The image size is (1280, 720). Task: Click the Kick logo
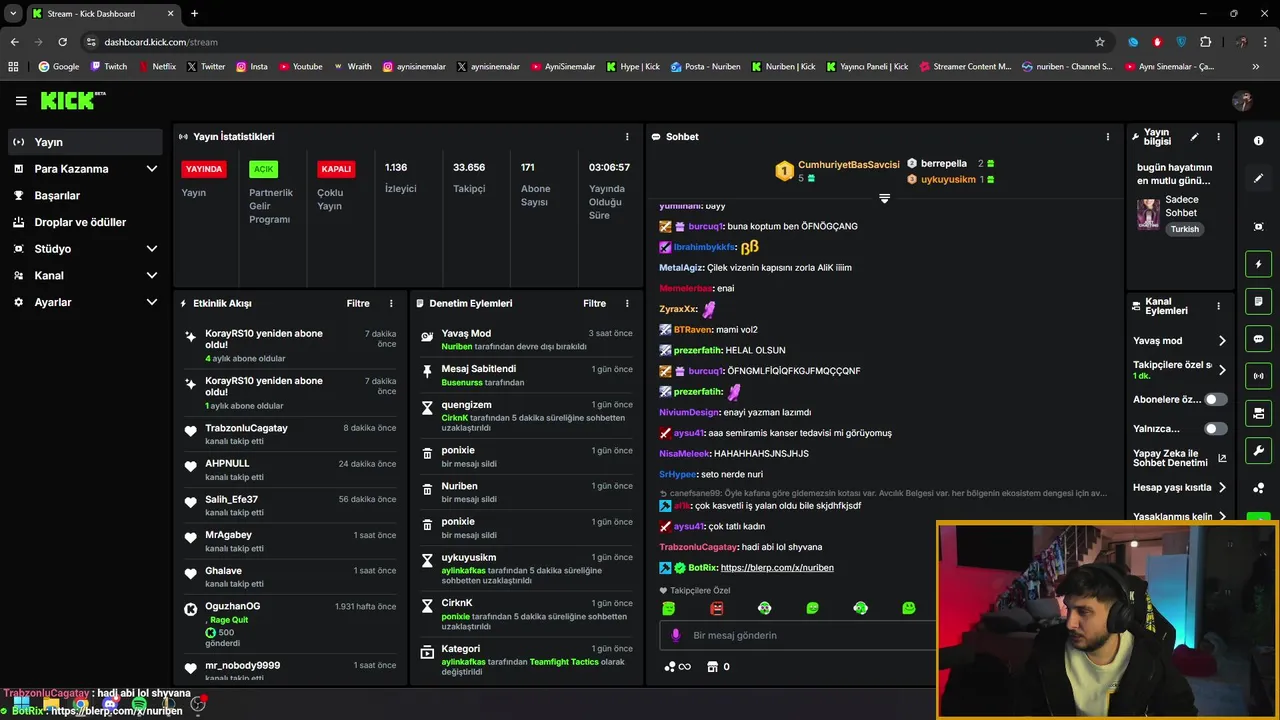tap(72, 101)
